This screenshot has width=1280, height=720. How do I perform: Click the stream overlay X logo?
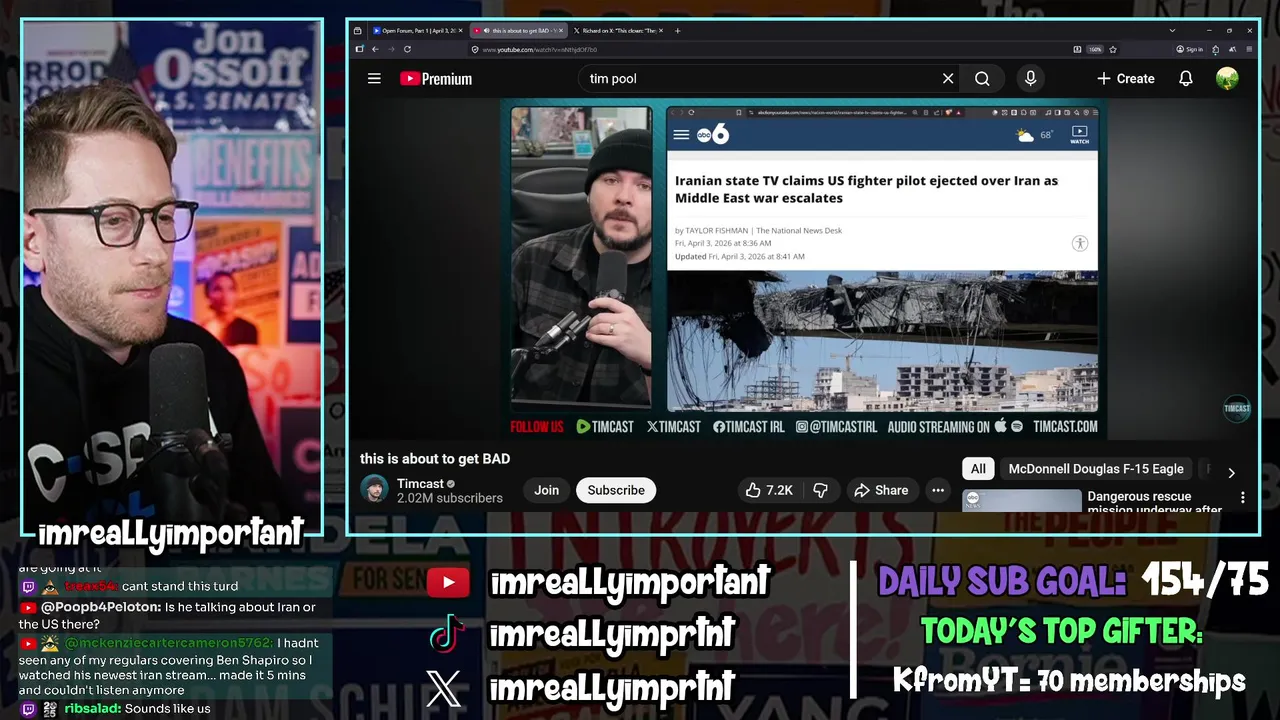tap(444, 688)
